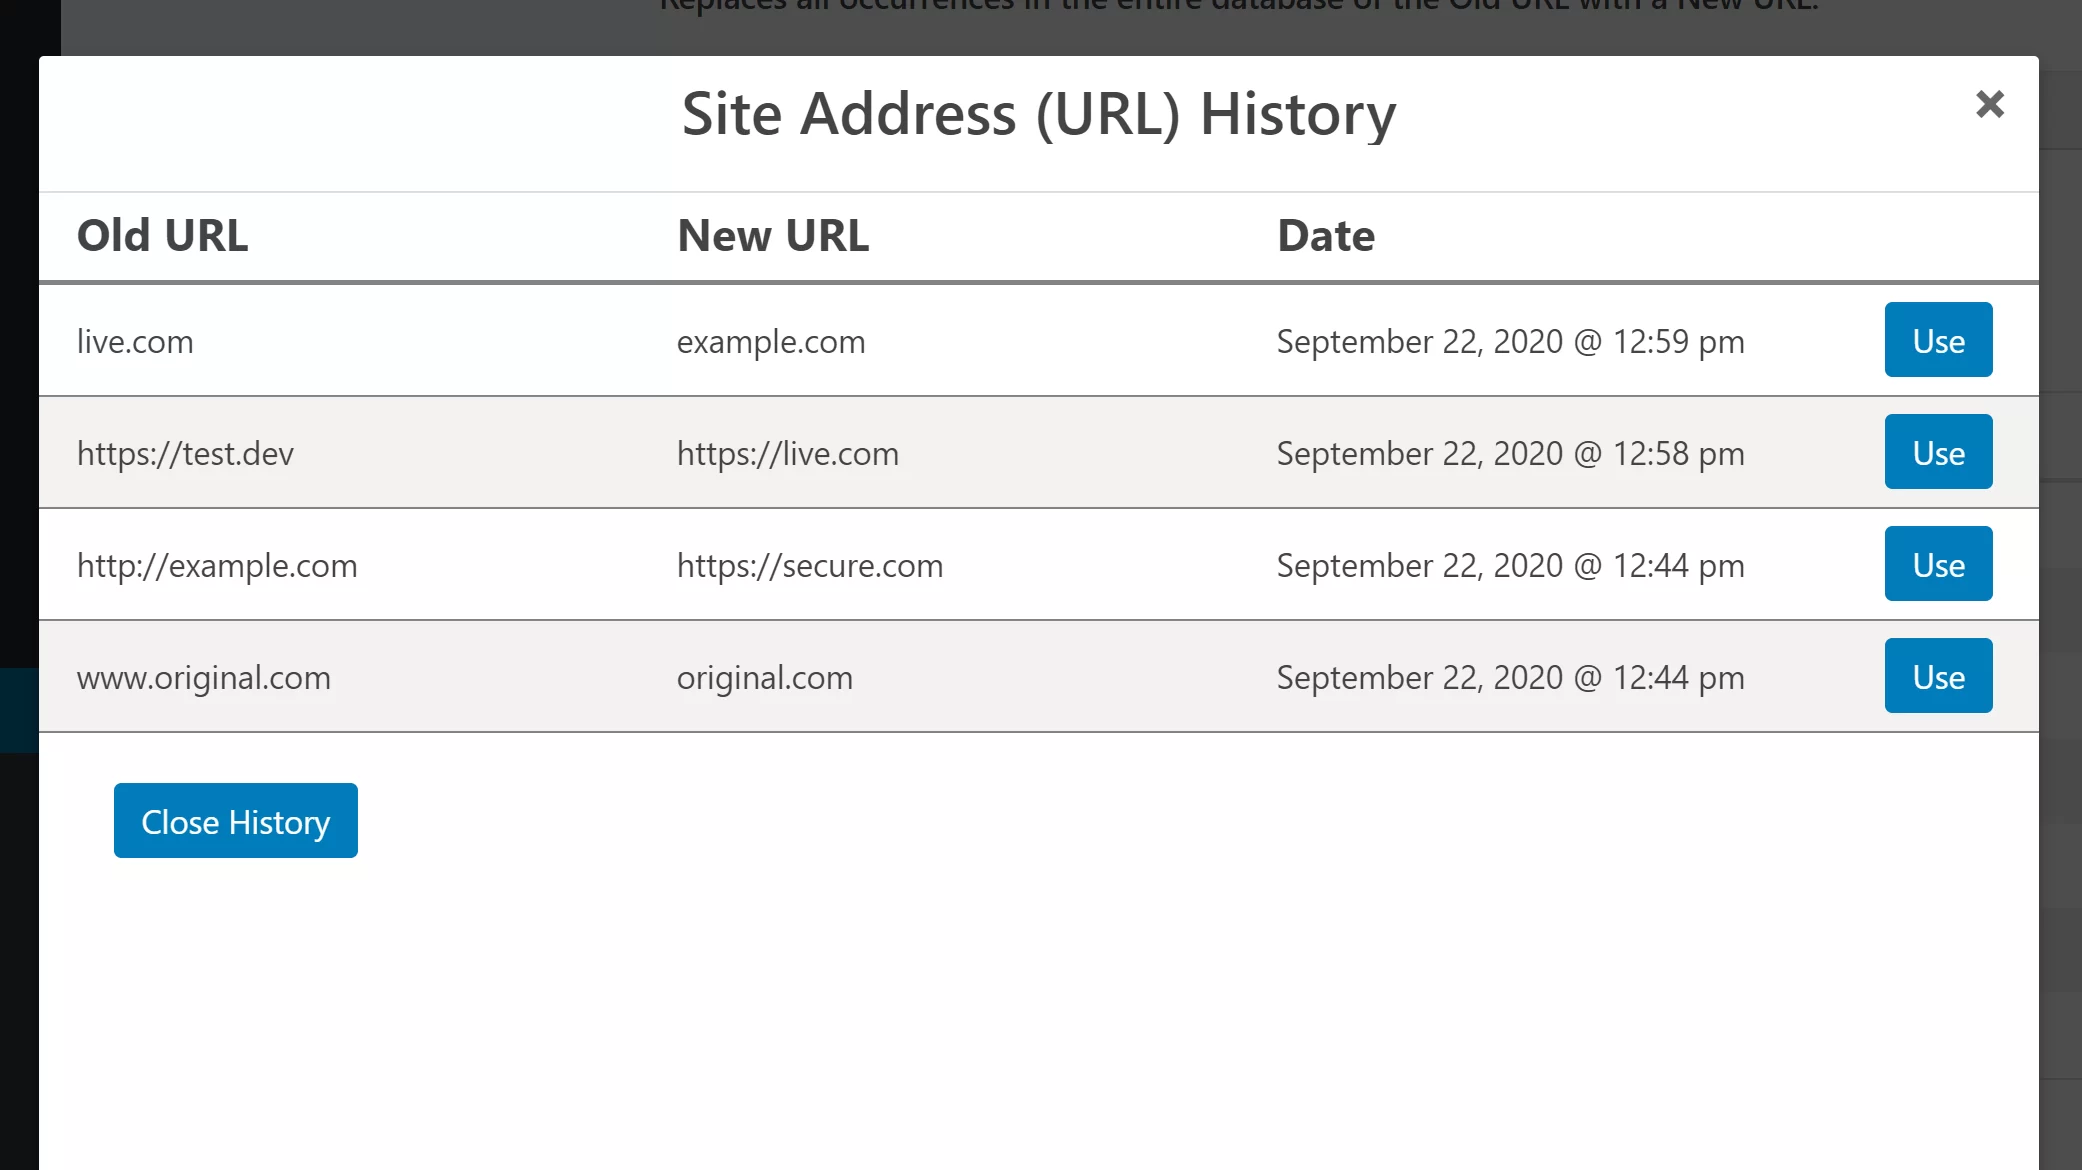Click the Close History button
This screenshot has height=1170, width=2082.
(x=236, y=821)
